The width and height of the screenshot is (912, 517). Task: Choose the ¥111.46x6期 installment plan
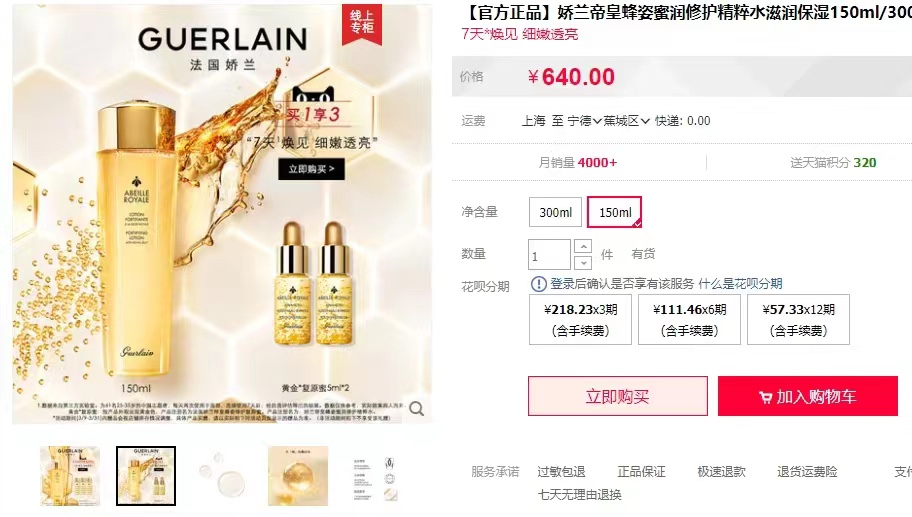[689, 320]
